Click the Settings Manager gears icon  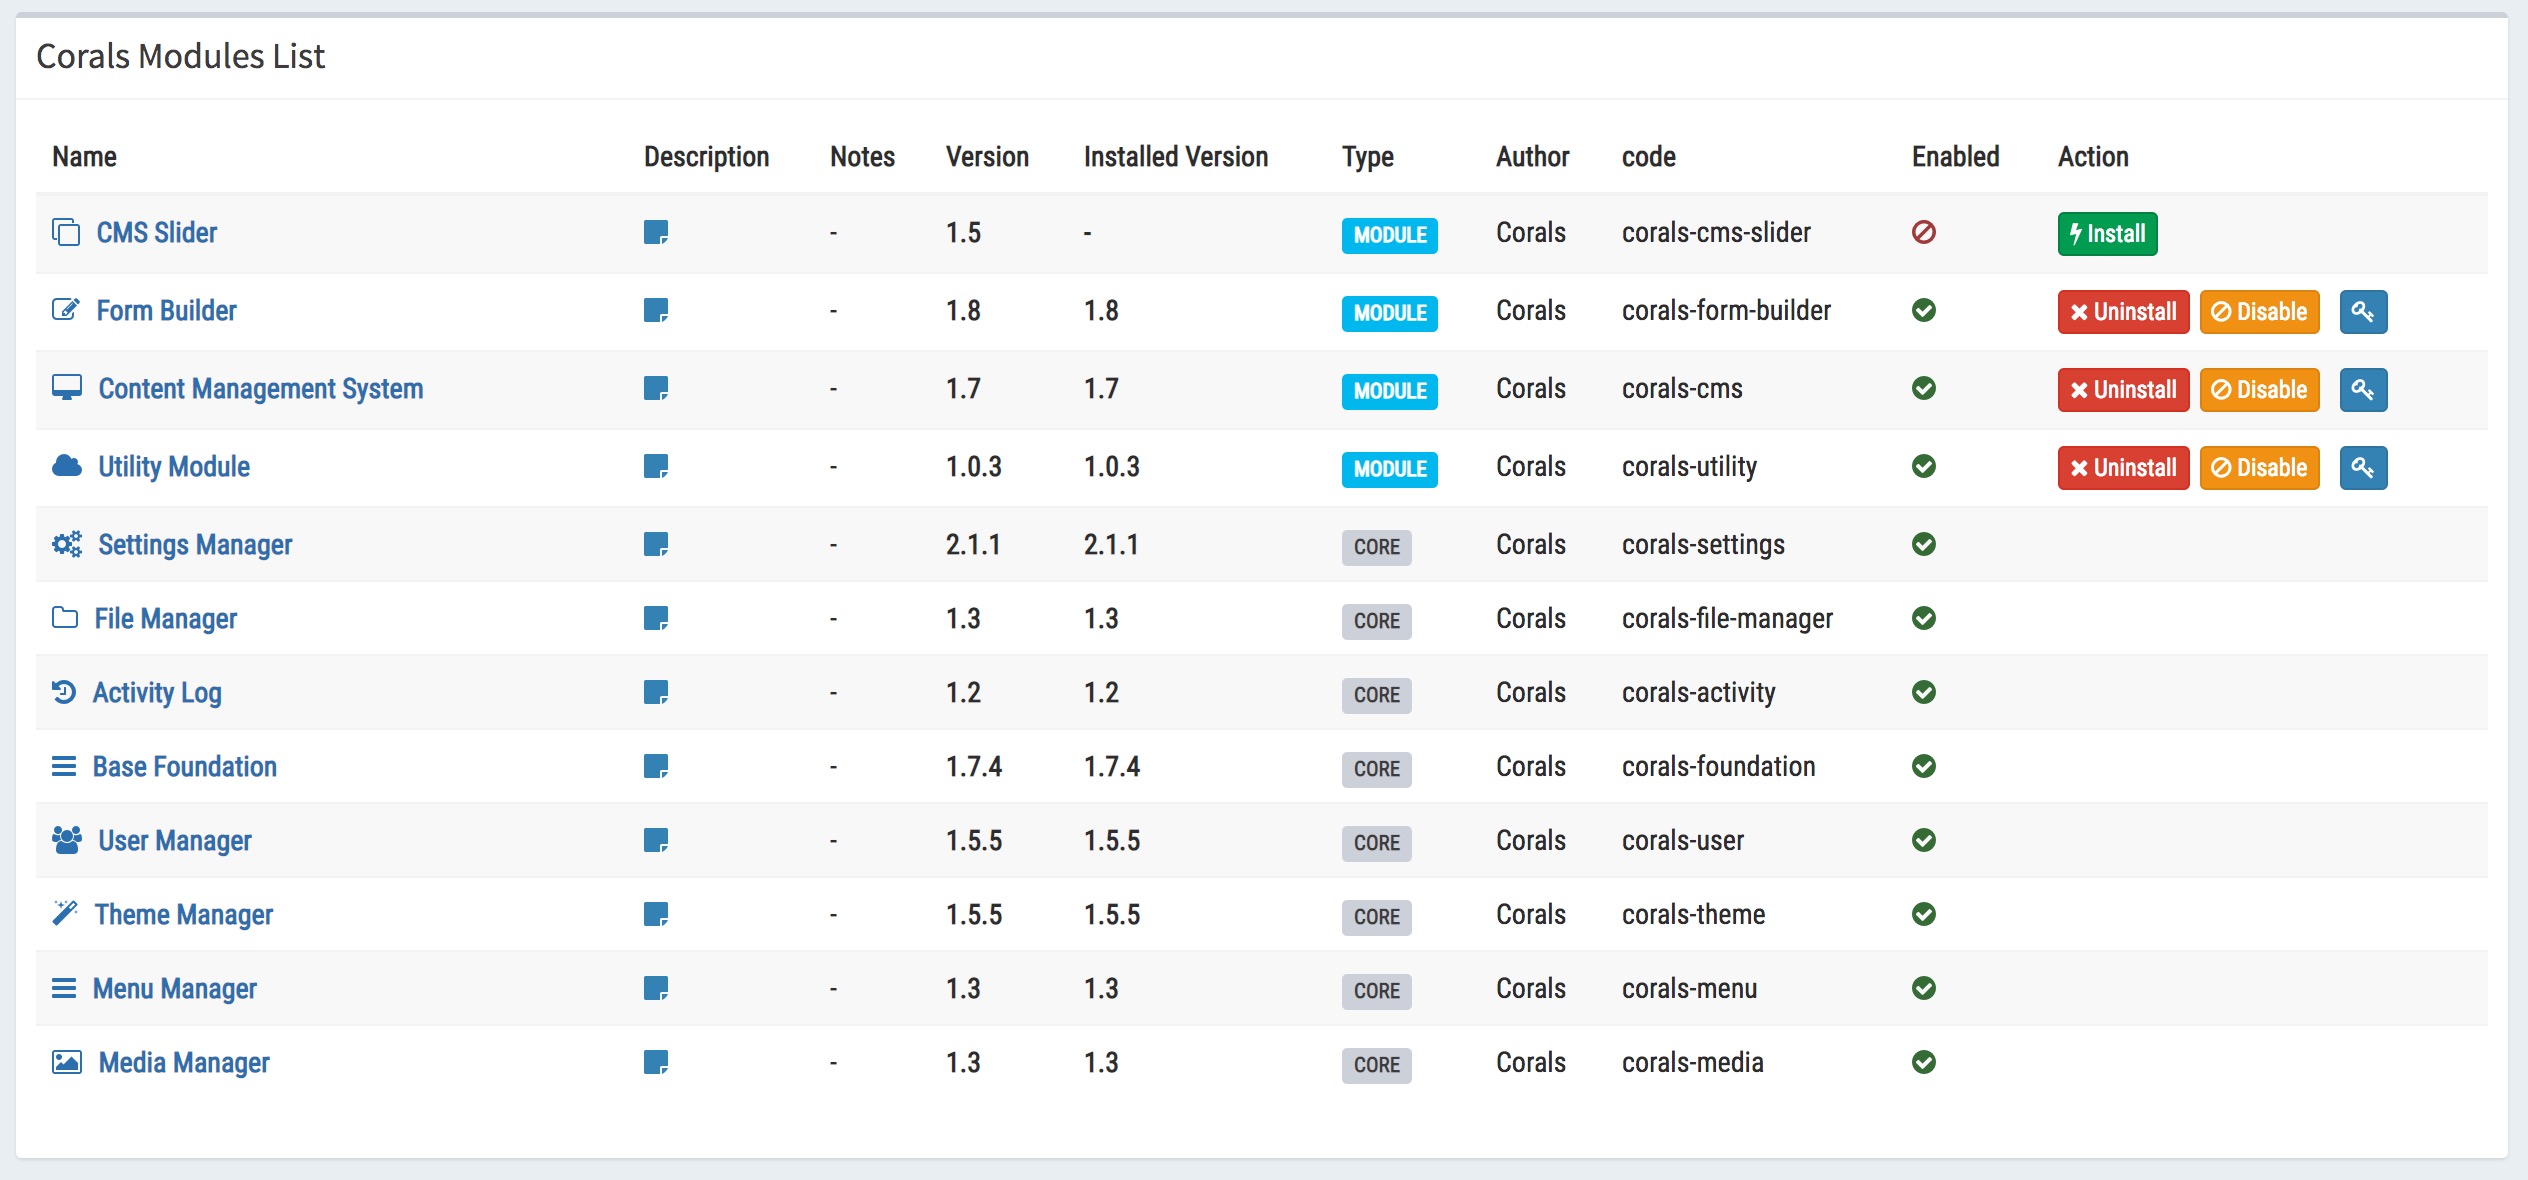point(67,544)
